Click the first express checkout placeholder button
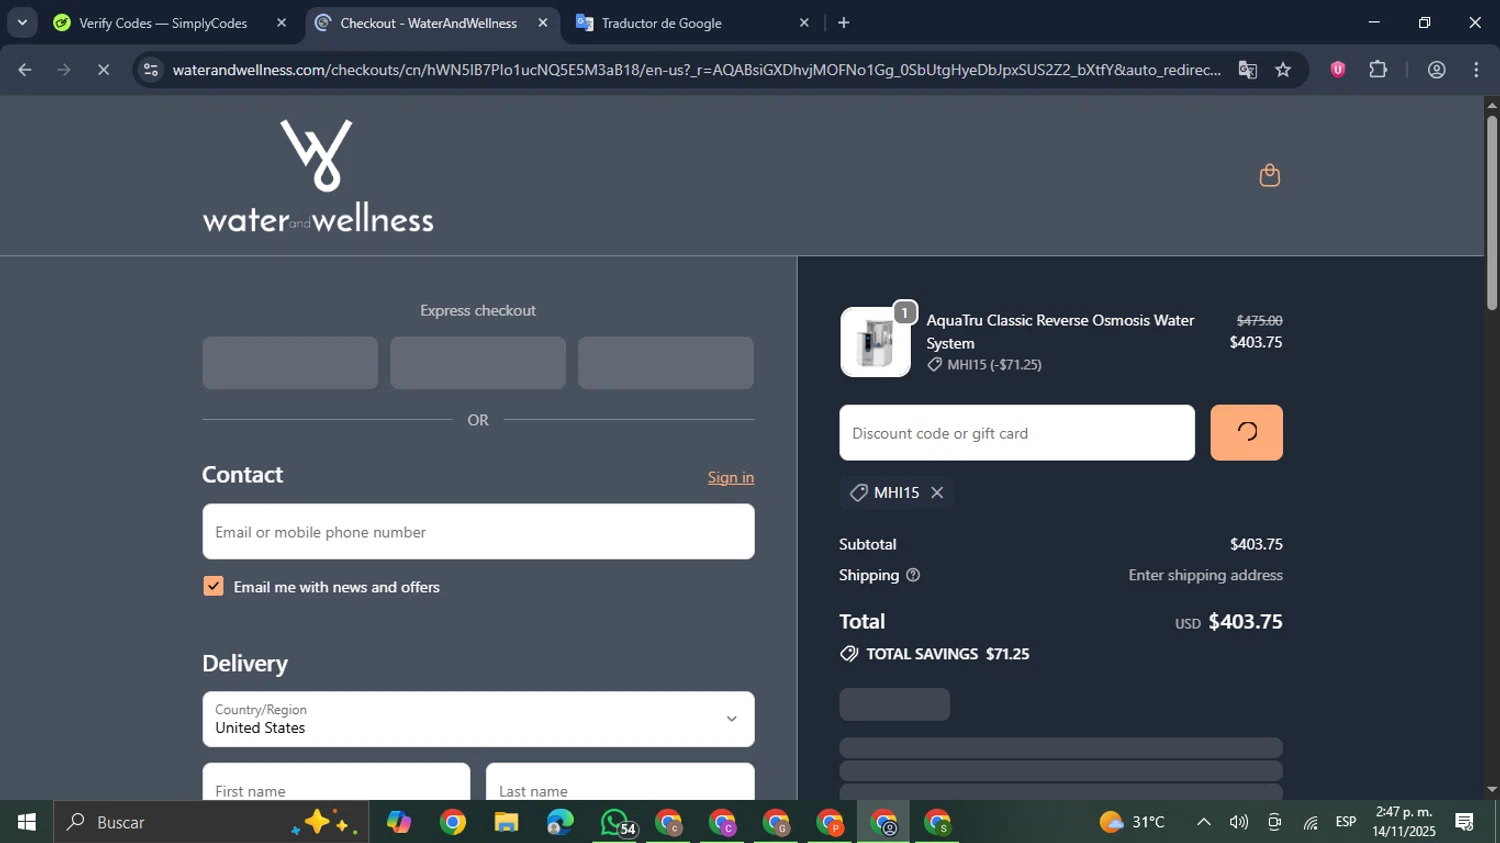 tap(290, 363)
